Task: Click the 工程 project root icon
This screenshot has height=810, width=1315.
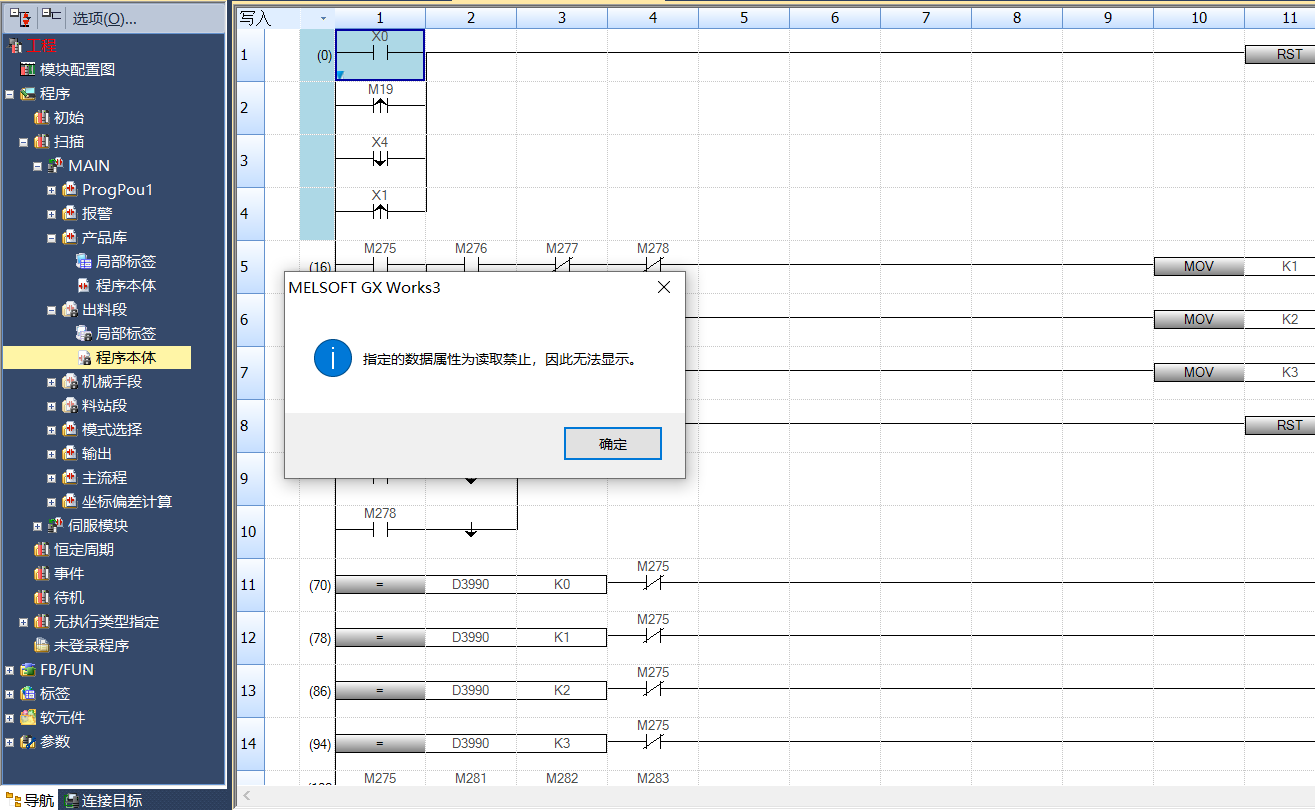Action: pos(15,46)
